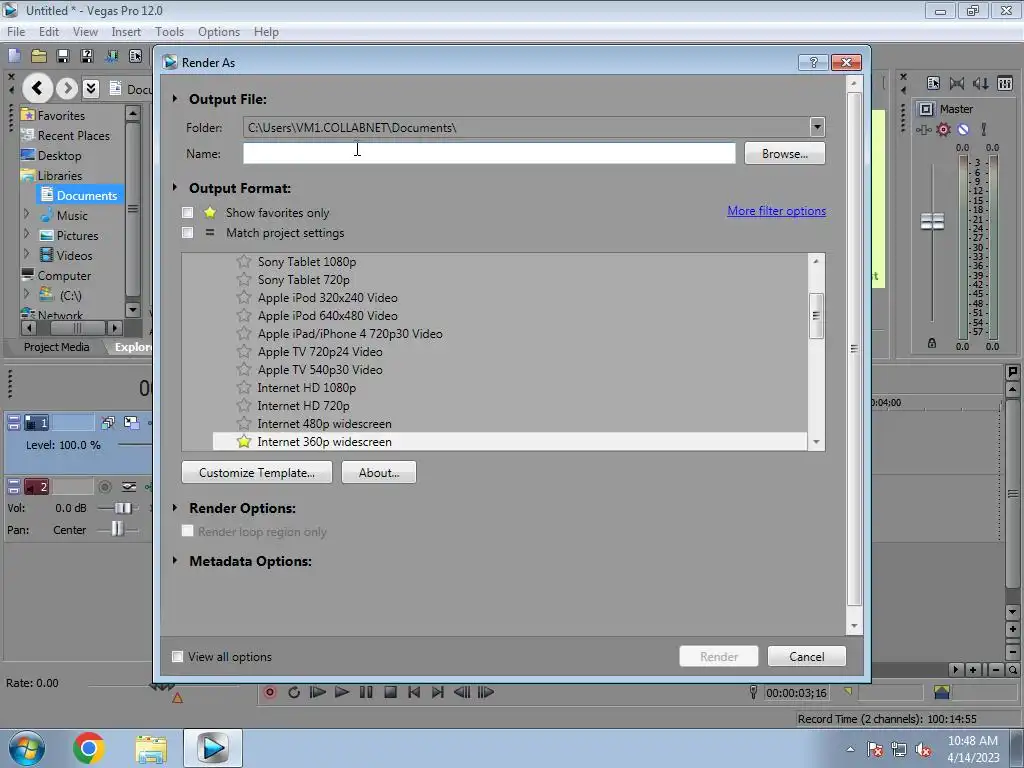Click the Render As toolbar icon
Viewport: 1024px width, 768px height.
tap(111, 56)
